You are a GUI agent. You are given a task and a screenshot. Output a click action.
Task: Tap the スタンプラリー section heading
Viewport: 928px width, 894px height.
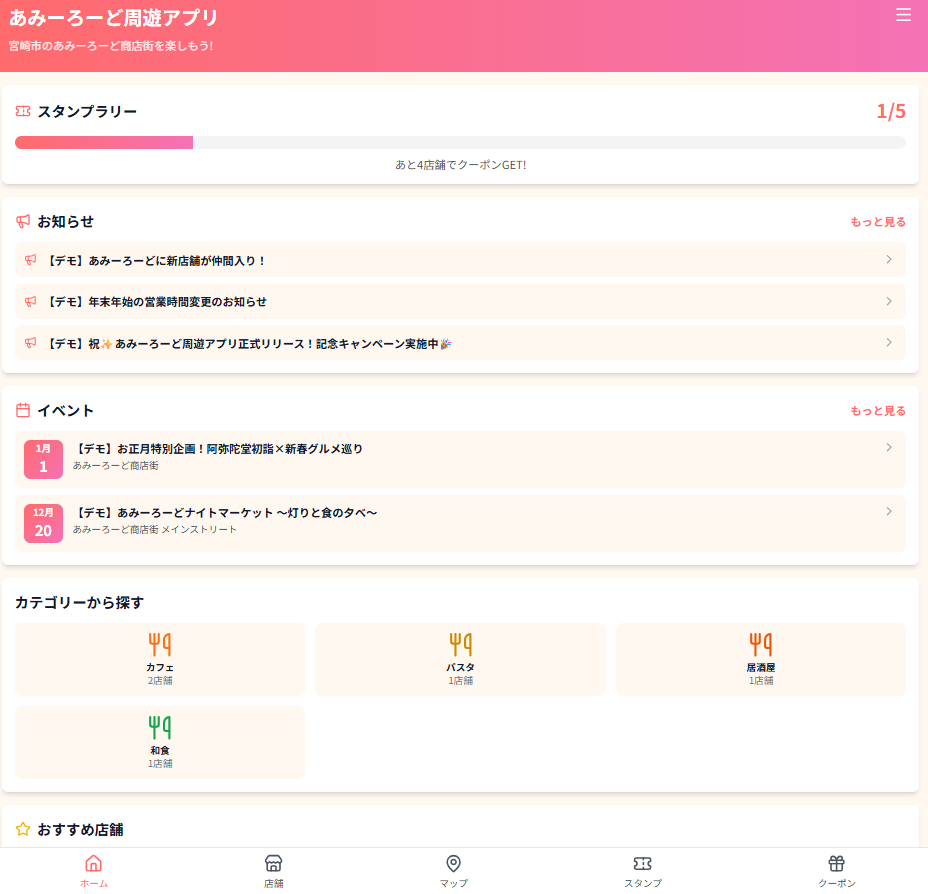86,111
